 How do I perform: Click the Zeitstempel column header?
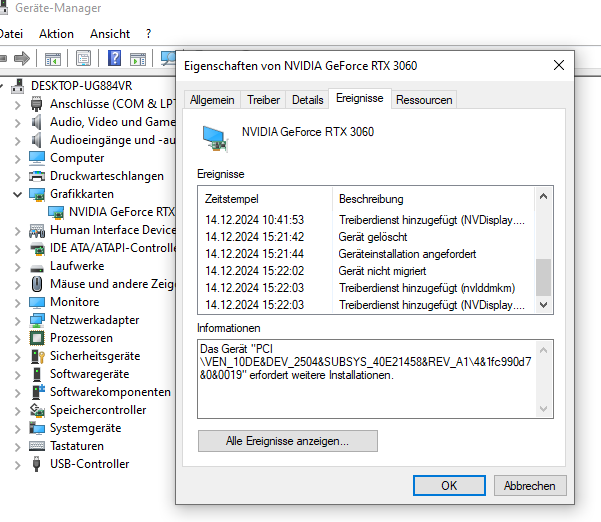265,199
